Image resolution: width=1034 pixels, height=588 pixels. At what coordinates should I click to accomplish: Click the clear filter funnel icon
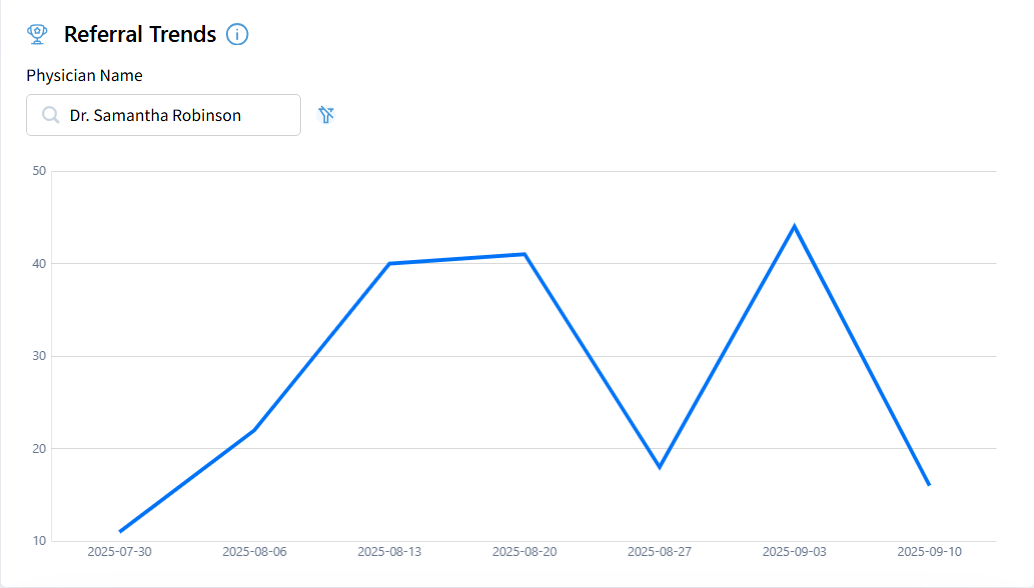click(326, 115)
